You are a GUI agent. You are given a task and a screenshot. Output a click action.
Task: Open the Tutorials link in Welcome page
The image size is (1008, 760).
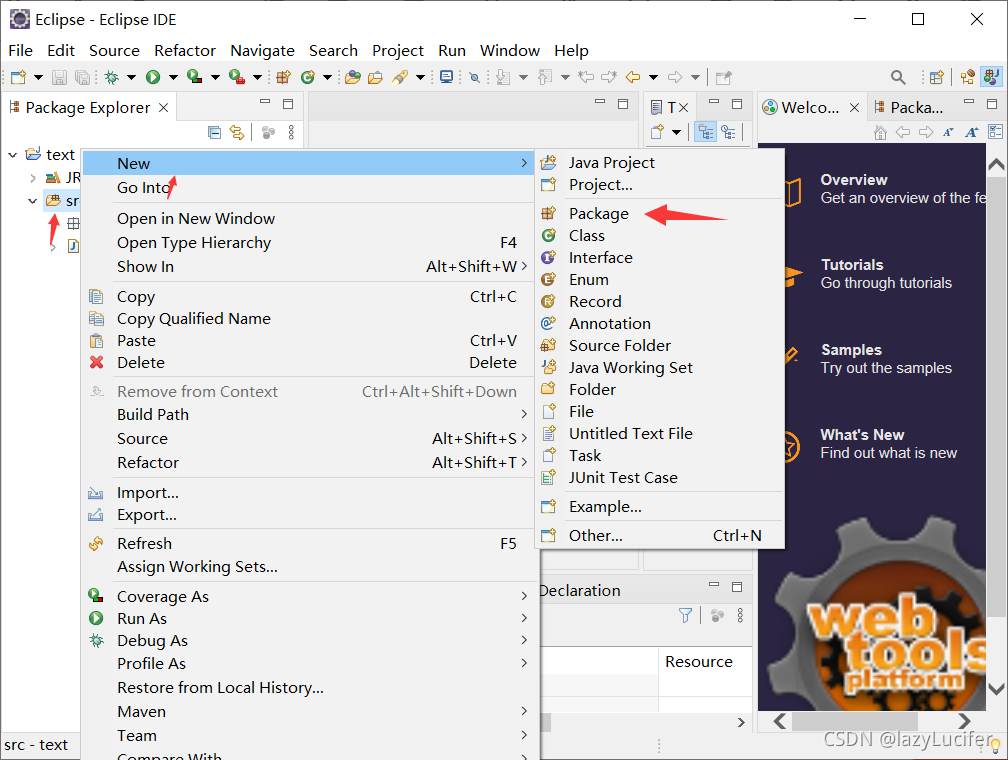852,265
